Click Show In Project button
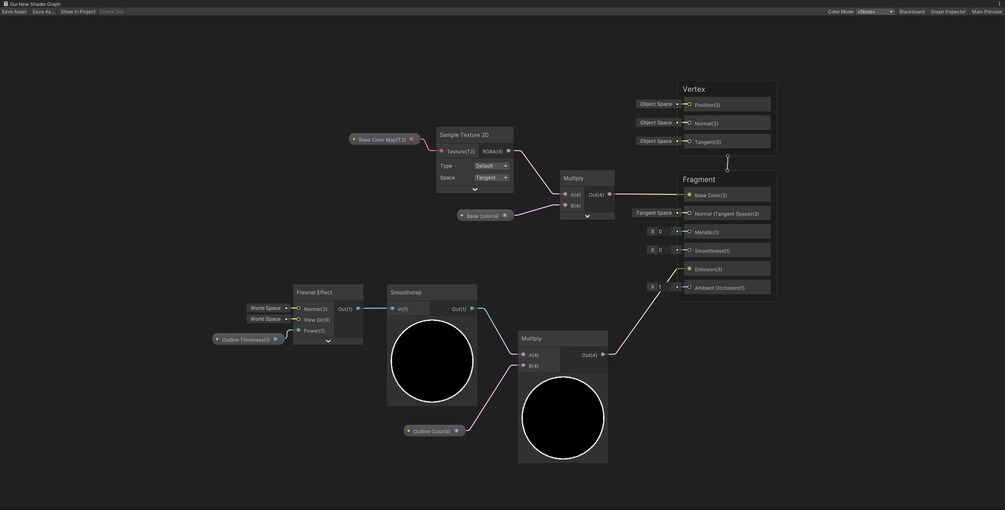1005x510 pixels. [x=78, y=12]
